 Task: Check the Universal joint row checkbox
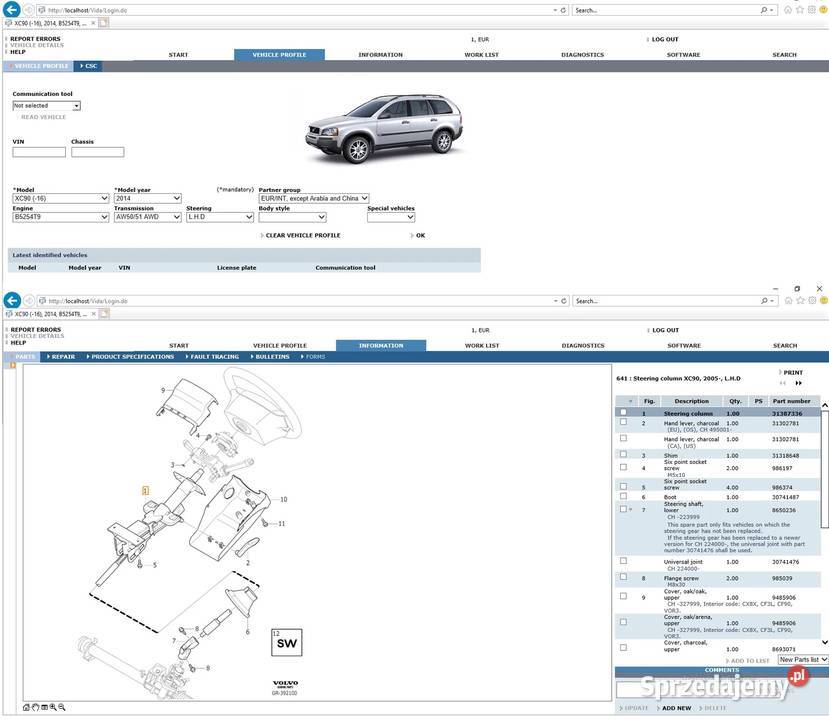click(623, 561)
